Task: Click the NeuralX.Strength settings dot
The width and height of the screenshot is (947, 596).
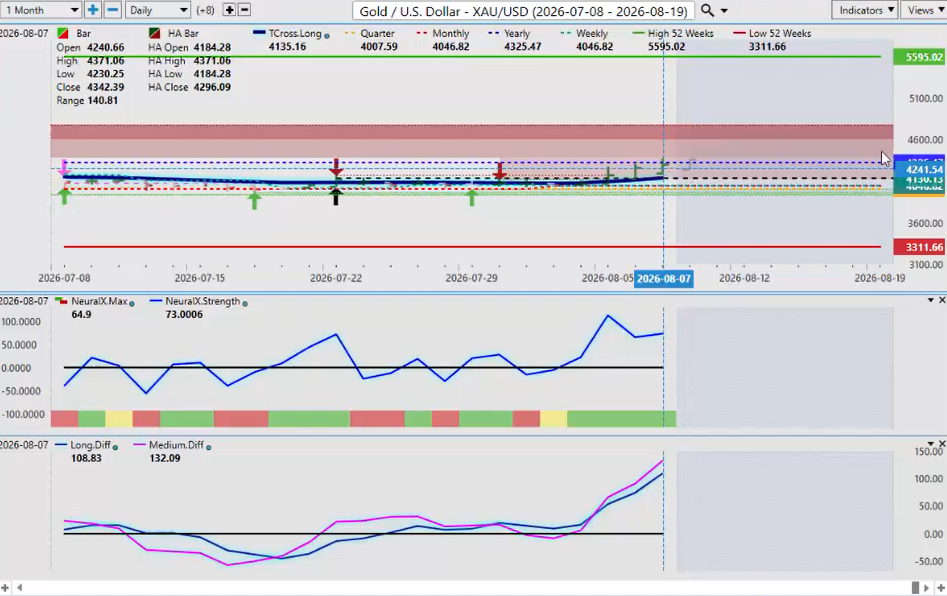Action: pyautogui.click(x=245, y=303)
